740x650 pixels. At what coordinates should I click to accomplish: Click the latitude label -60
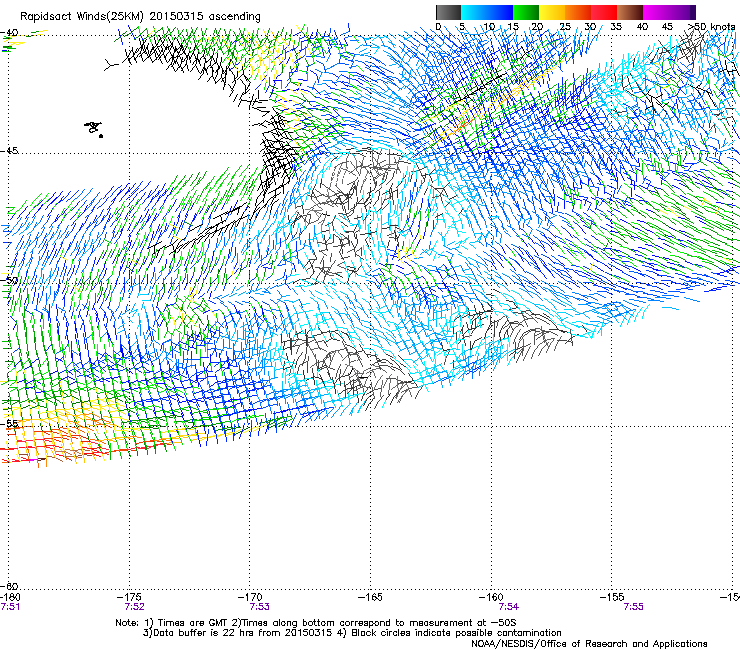(x=9, y=586)
